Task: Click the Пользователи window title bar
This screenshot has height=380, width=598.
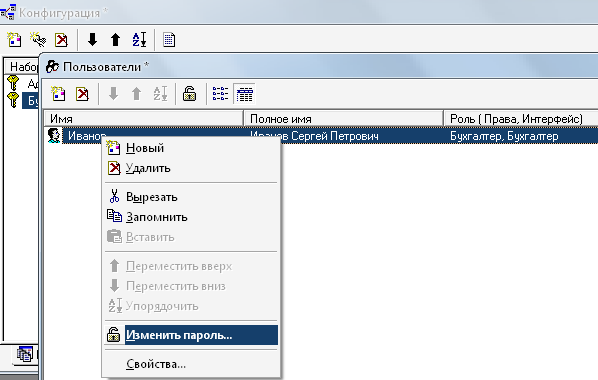Action: click(x=320, y=66)
